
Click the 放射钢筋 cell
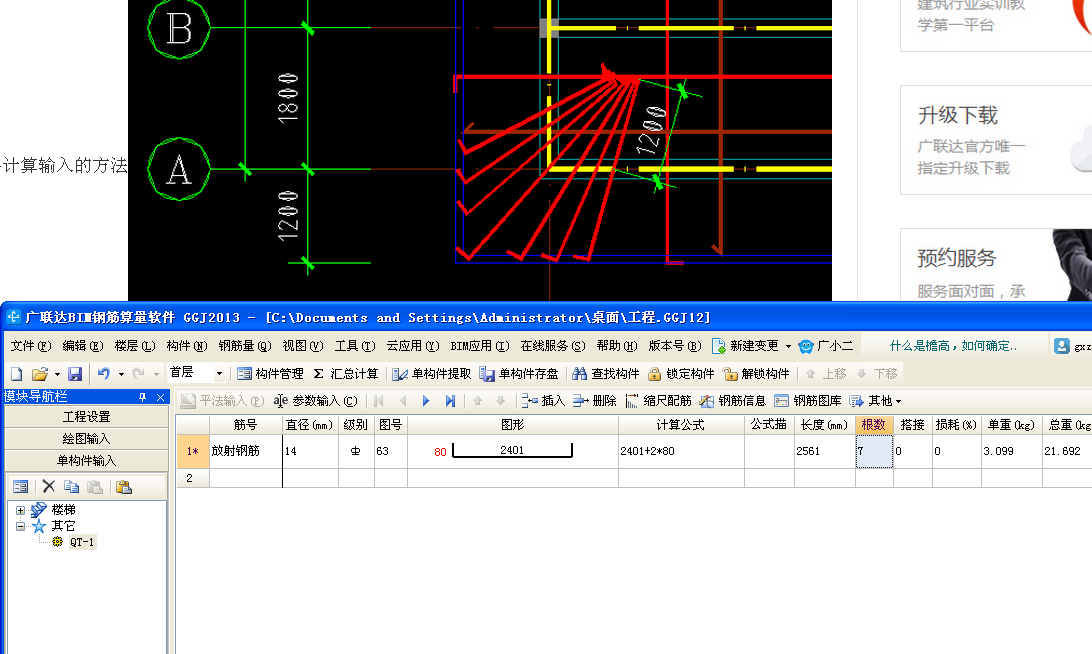point(246,451)
